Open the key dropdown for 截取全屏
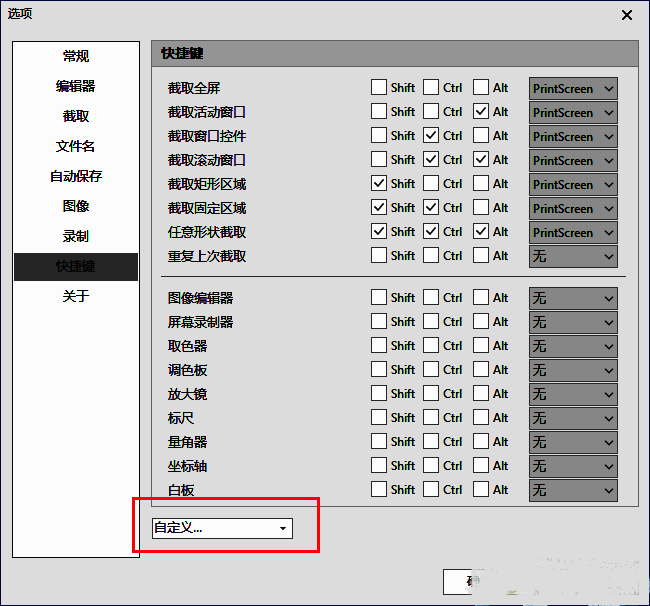 [573, 89]
